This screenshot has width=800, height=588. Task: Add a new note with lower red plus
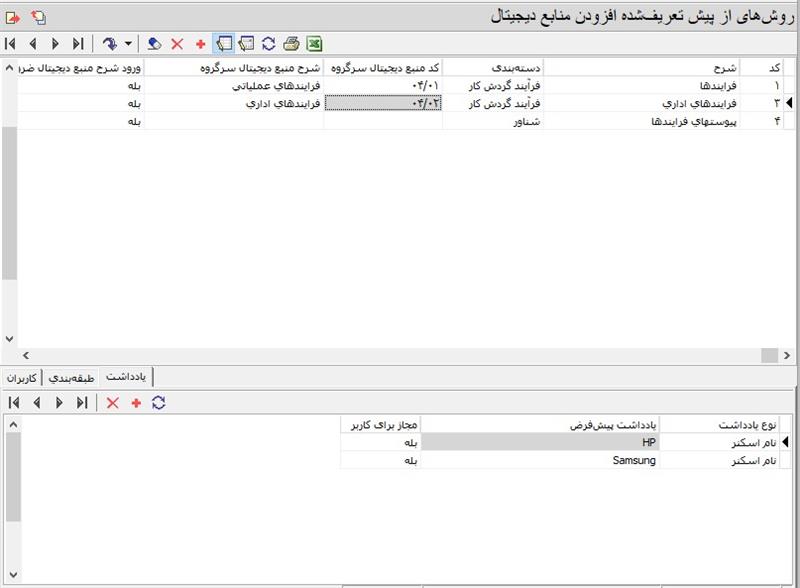pyautogui.click(x=136, y=402)
